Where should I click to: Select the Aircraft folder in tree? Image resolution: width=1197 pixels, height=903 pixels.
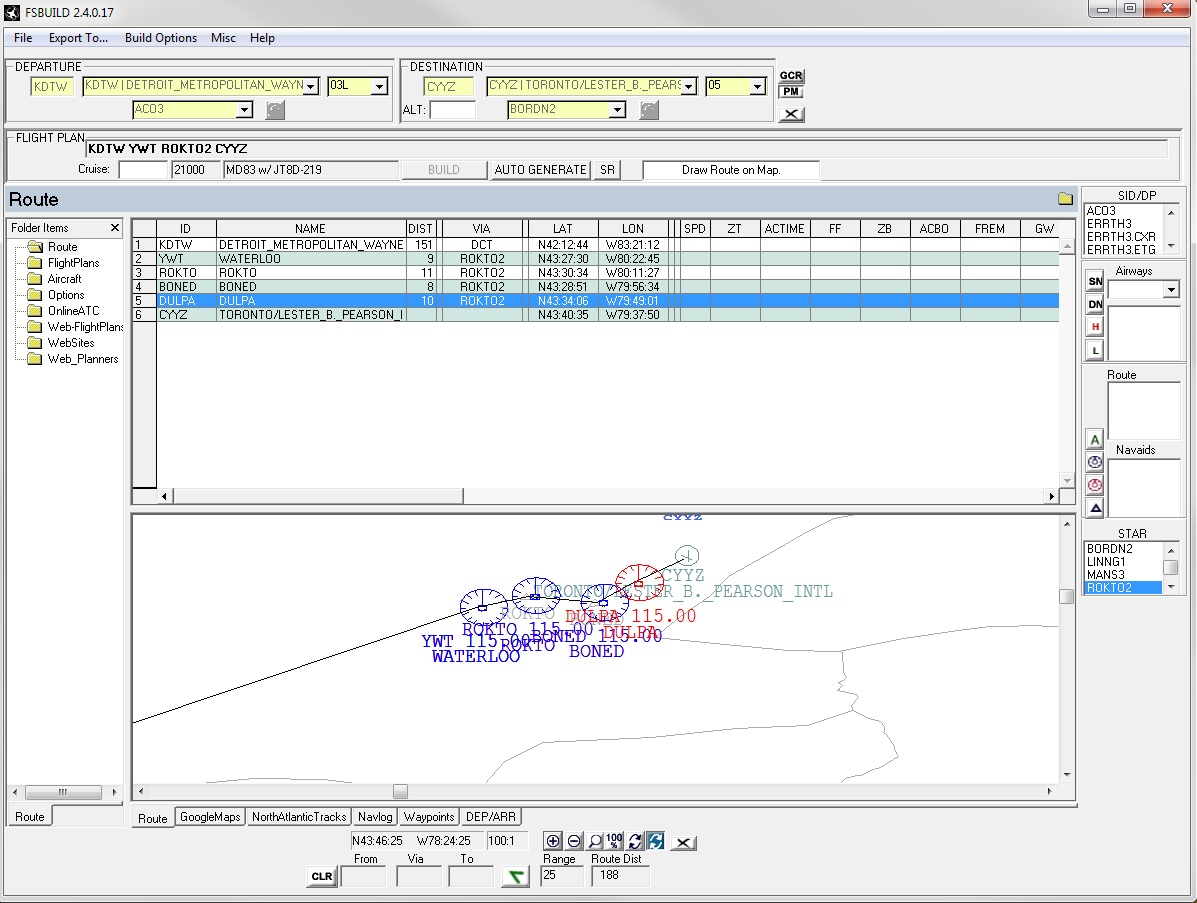click(x=64, y=279)
